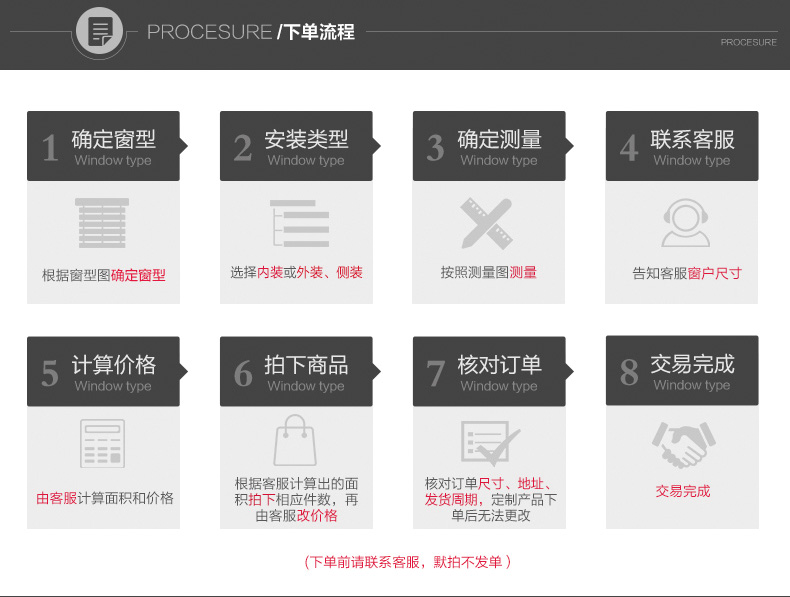Click the calculator icon for price calculation

coord(102,444)
